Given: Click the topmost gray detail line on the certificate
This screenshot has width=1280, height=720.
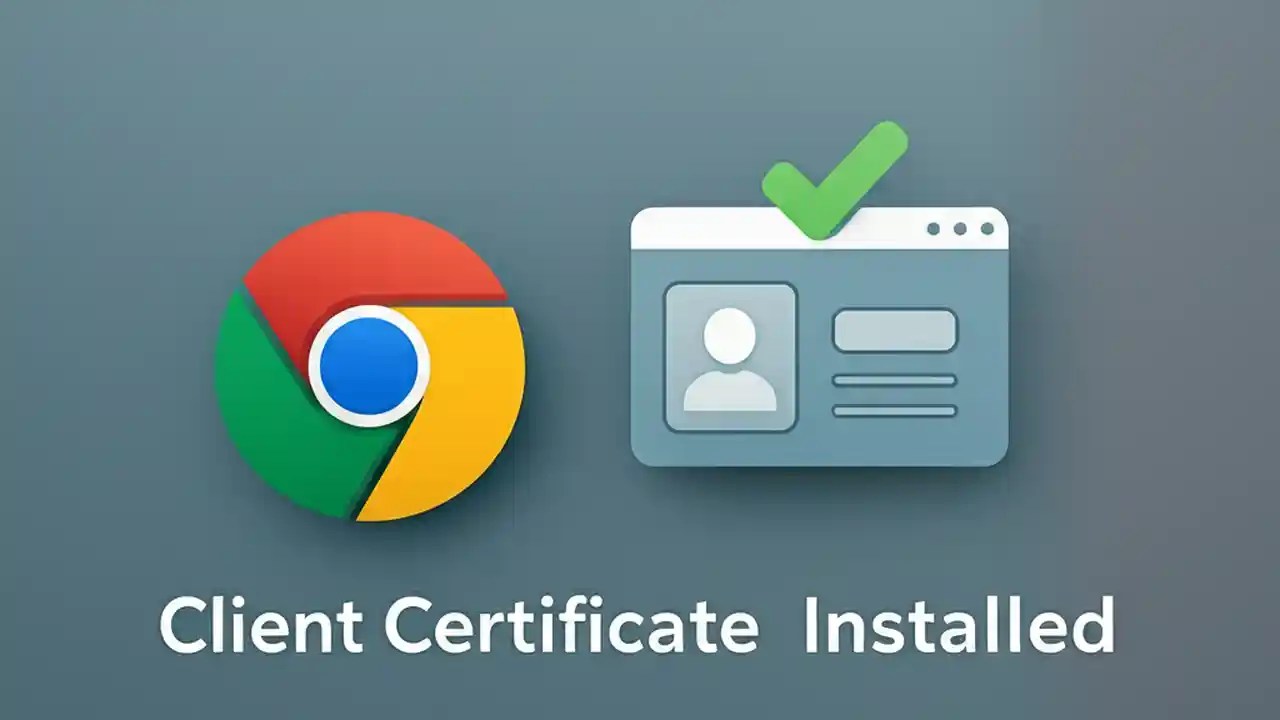Looking at the screenshot, I should pyautogui.click(x=893, y=378).
